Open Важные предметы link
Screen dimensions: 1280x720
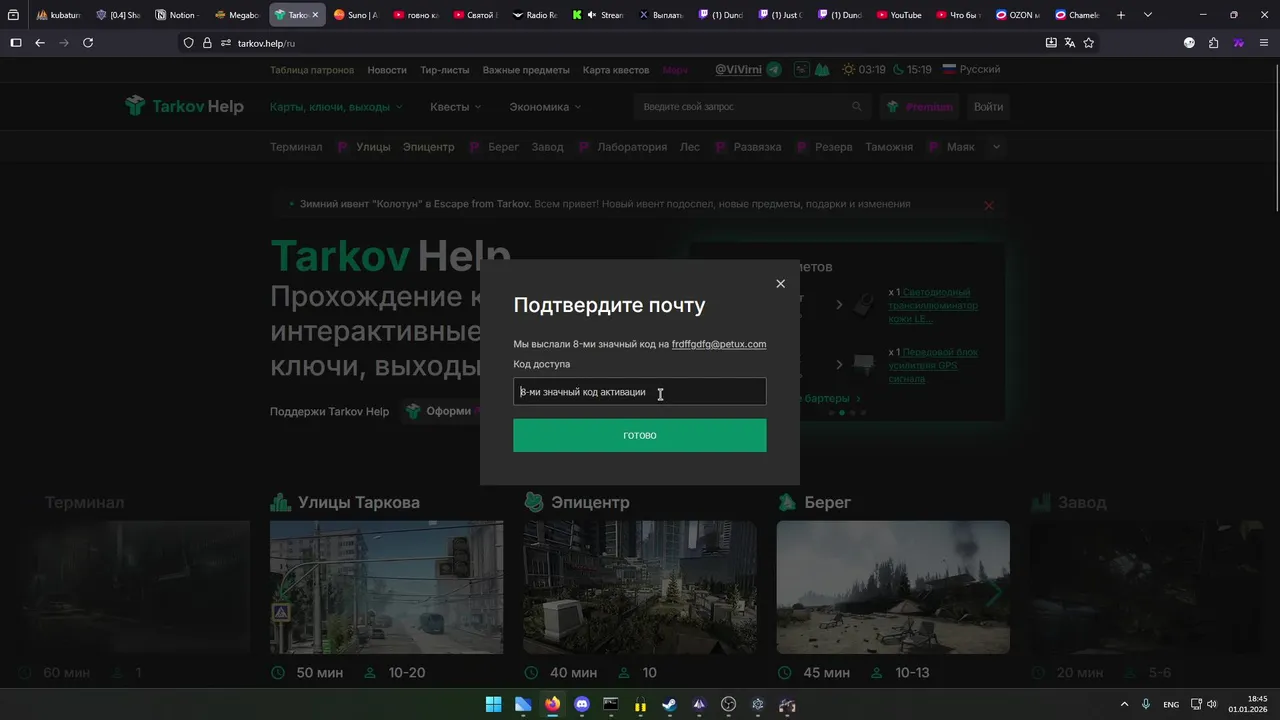pyautogui.click(x=526, y=70)
